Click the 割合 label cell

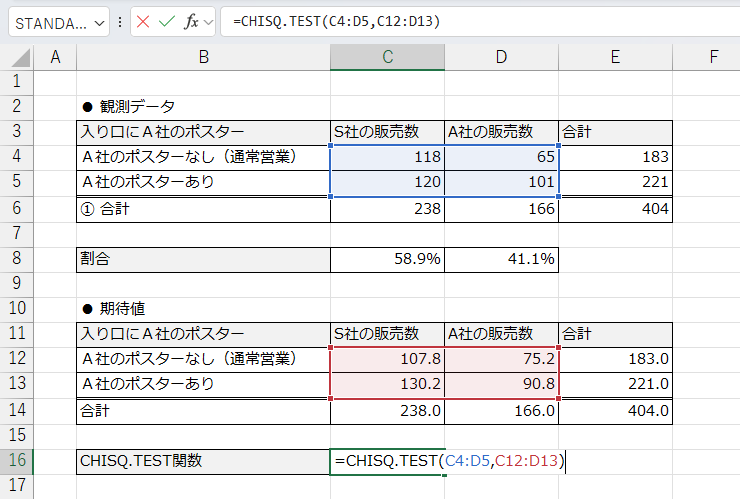[203, 259]
